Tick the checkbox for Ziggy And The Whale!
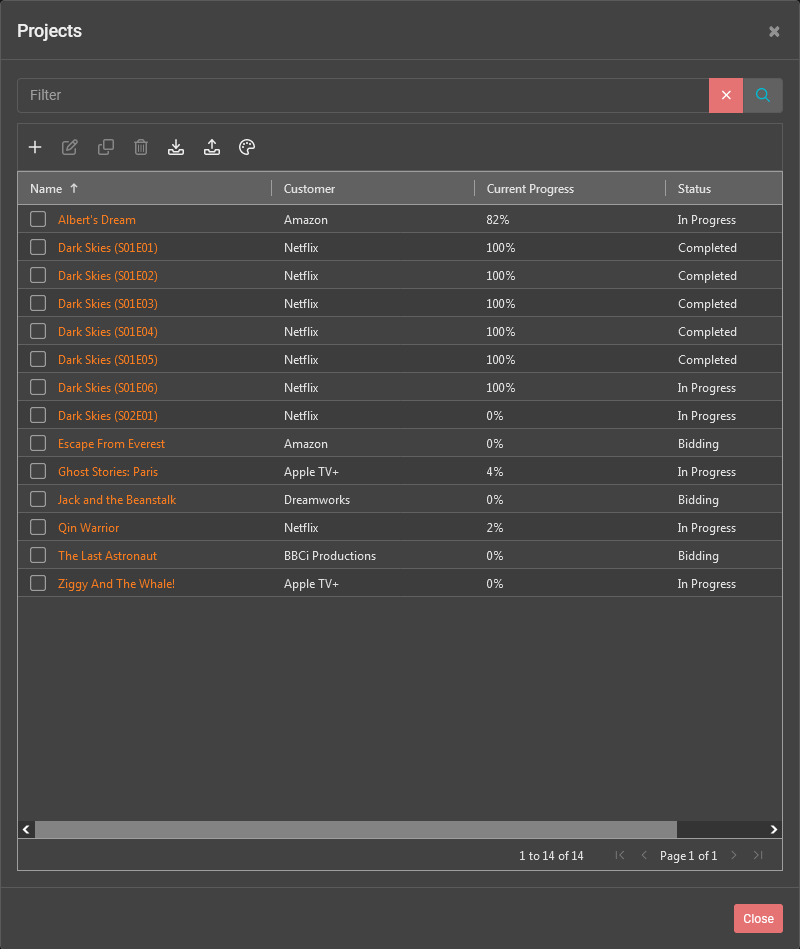Image resolution: width=800 pixels, height=949 pixels. (37, 583)
